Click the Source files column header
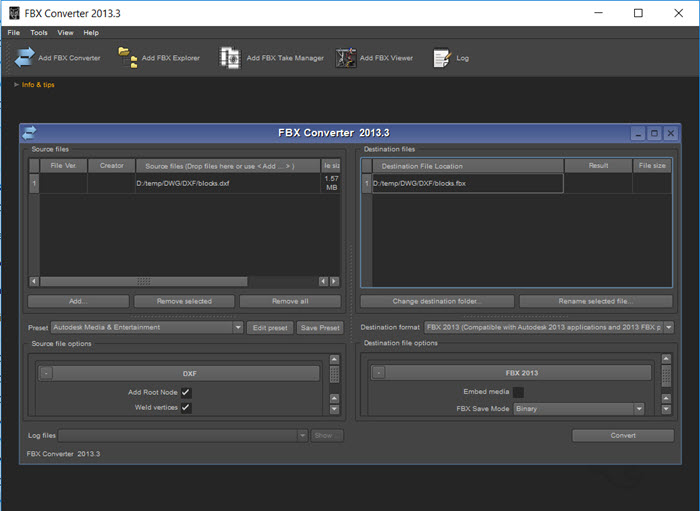The height and width of the screenshot is (511, 700). tap(228, 166)
